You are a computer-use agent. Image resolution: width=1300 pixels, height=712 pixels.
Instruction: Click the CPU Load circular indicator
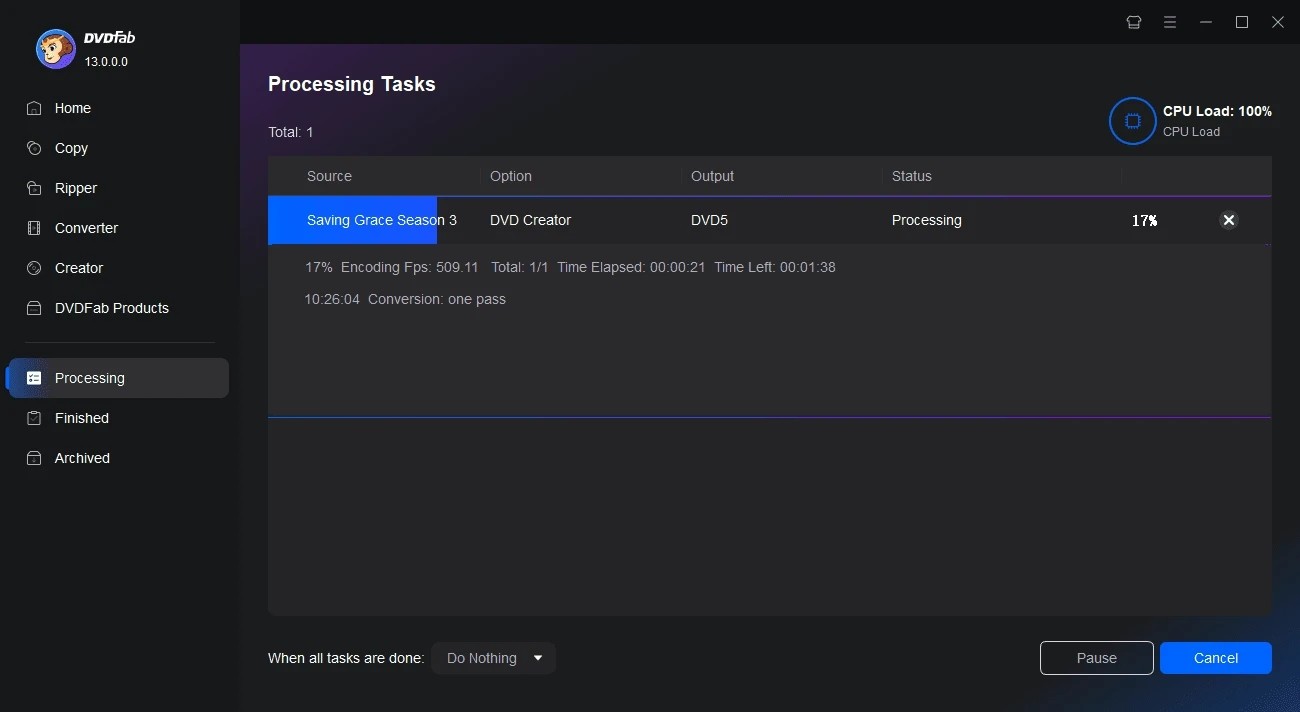click(1132, 121)
